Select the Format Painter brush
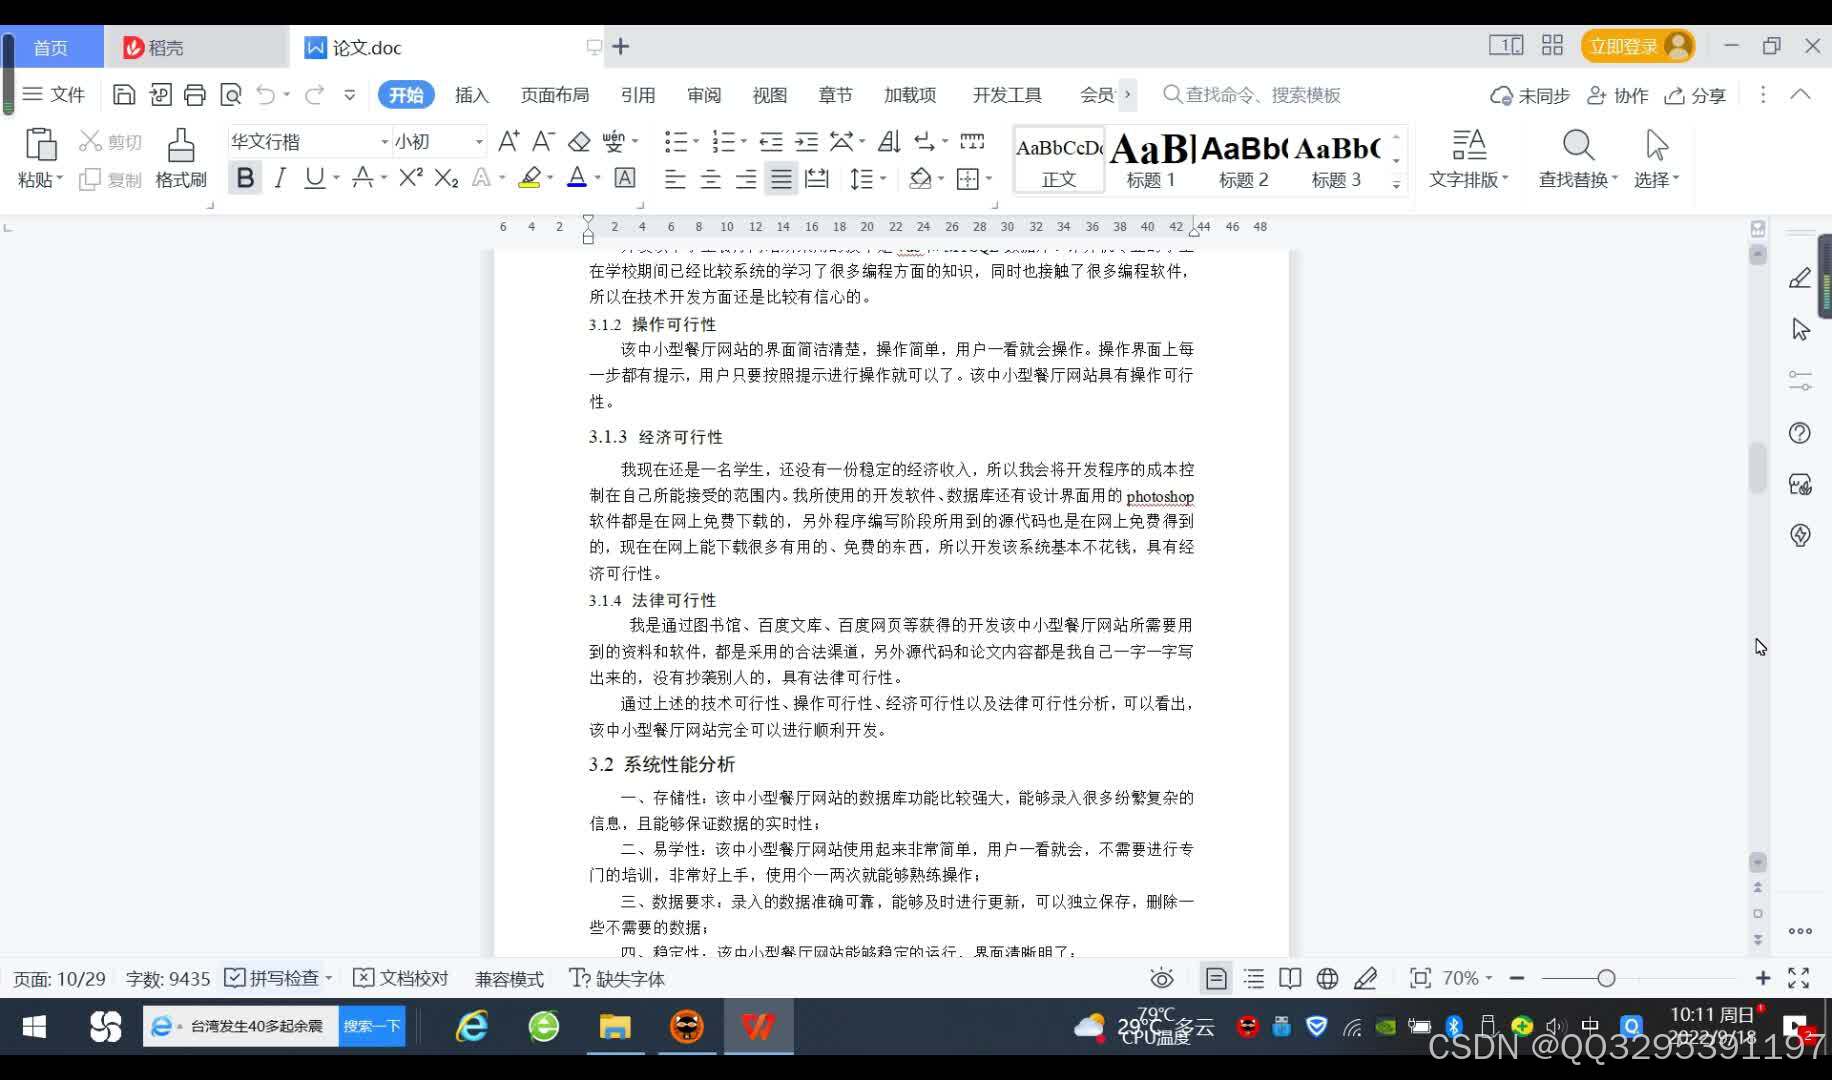The height and width of the screenshot is (1080, 1832). [x=181, y=145]
